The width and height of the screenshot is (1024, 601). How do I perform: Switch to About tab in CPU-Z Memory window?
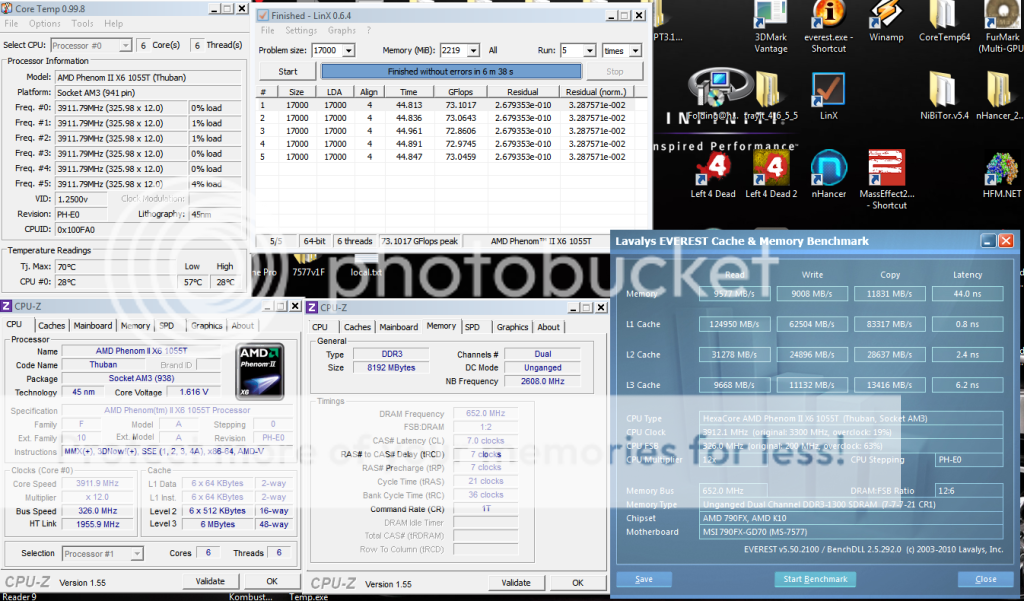(x=549, y=327)
